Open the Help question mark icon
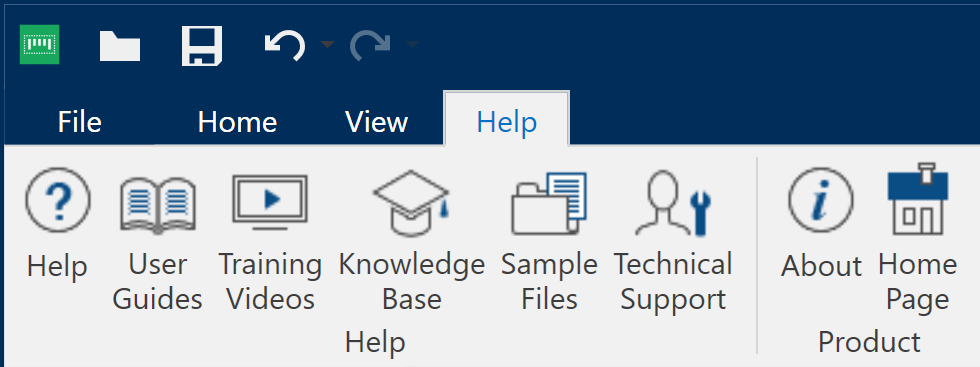 tap(58, 201)
